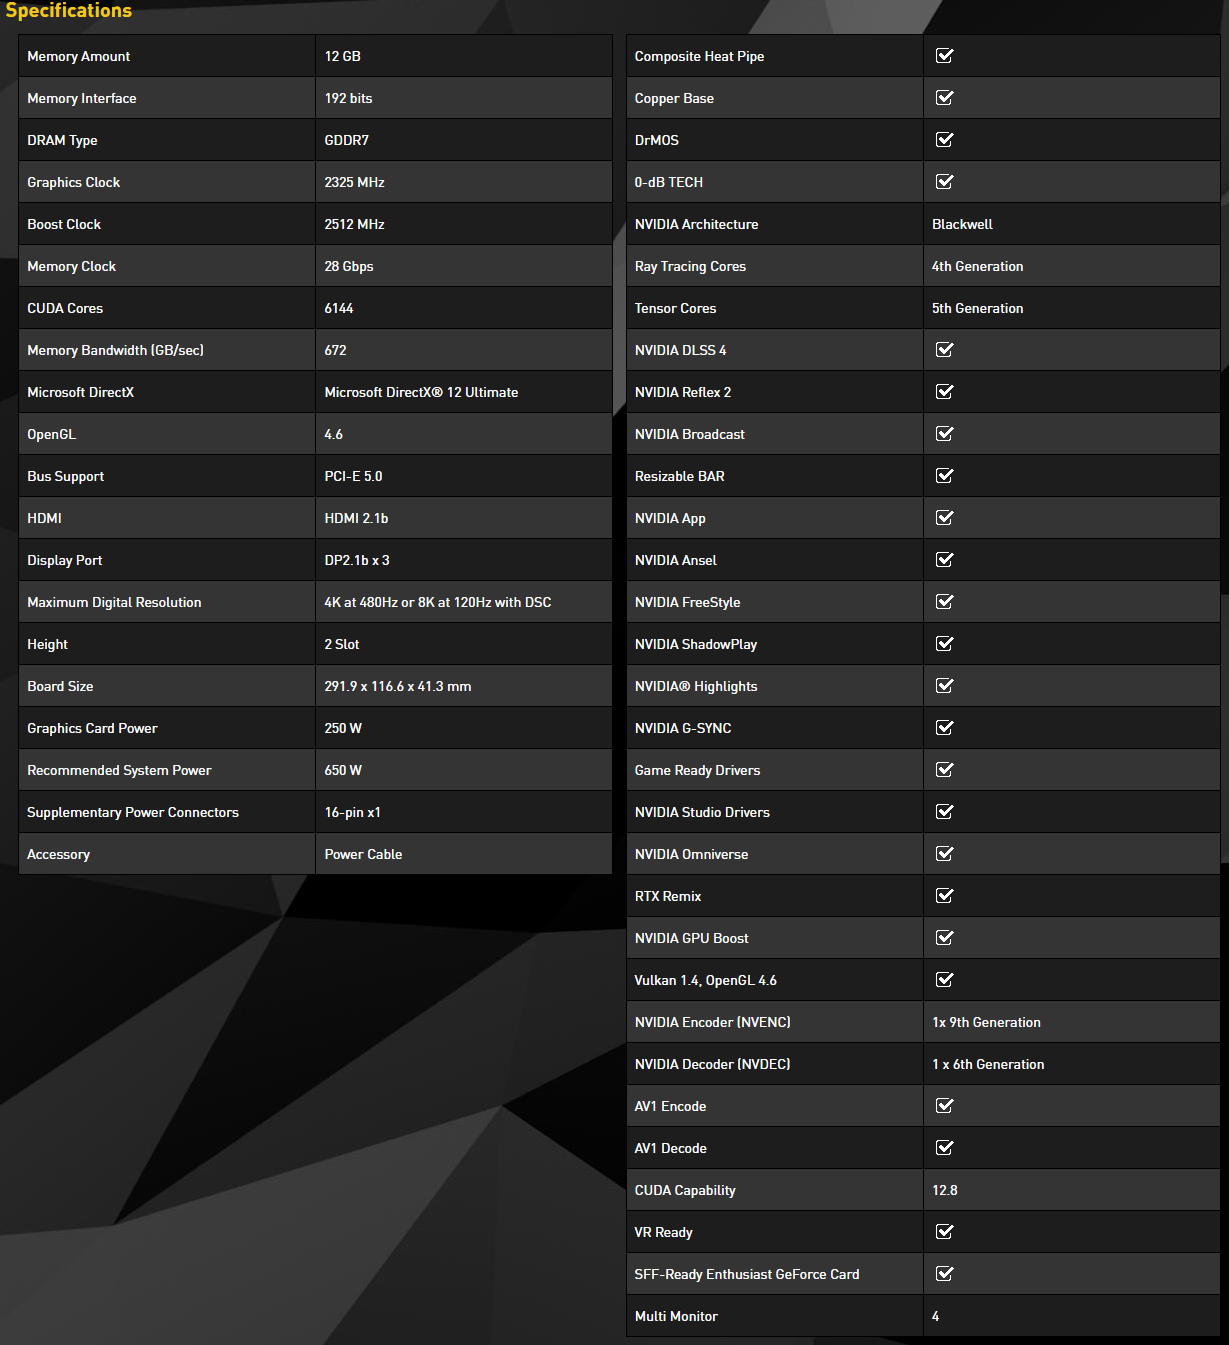The image size is (1229, 1345).
Task: Click the CUDA Capability 12.8 value
Action: [944, 1191]
